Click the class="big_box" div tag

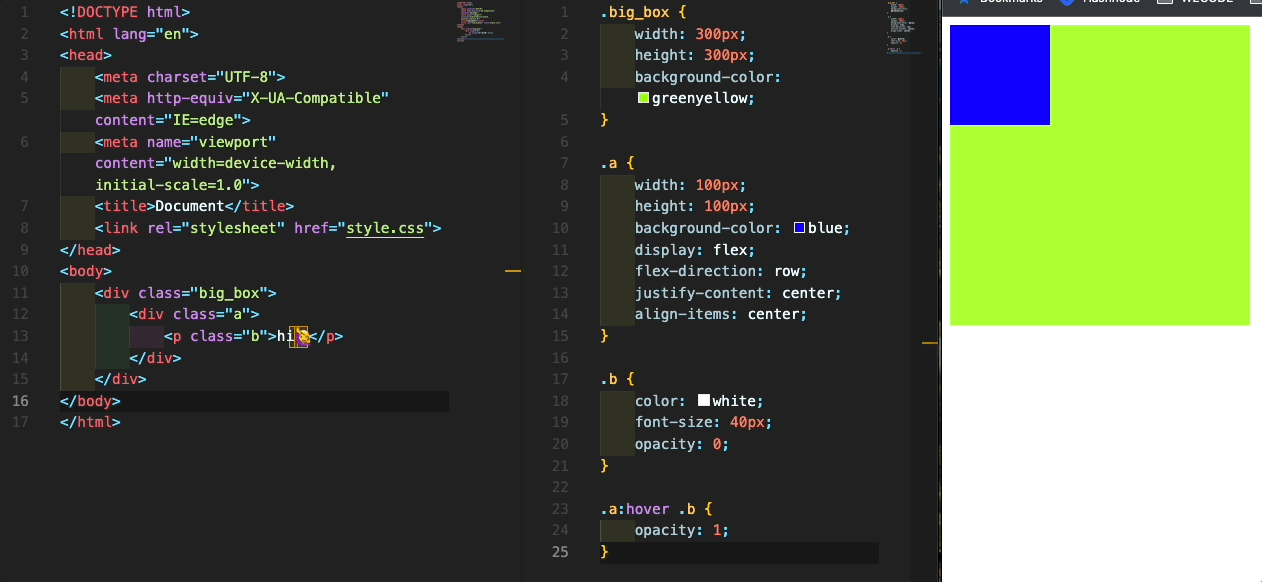[x=186, y=293]
